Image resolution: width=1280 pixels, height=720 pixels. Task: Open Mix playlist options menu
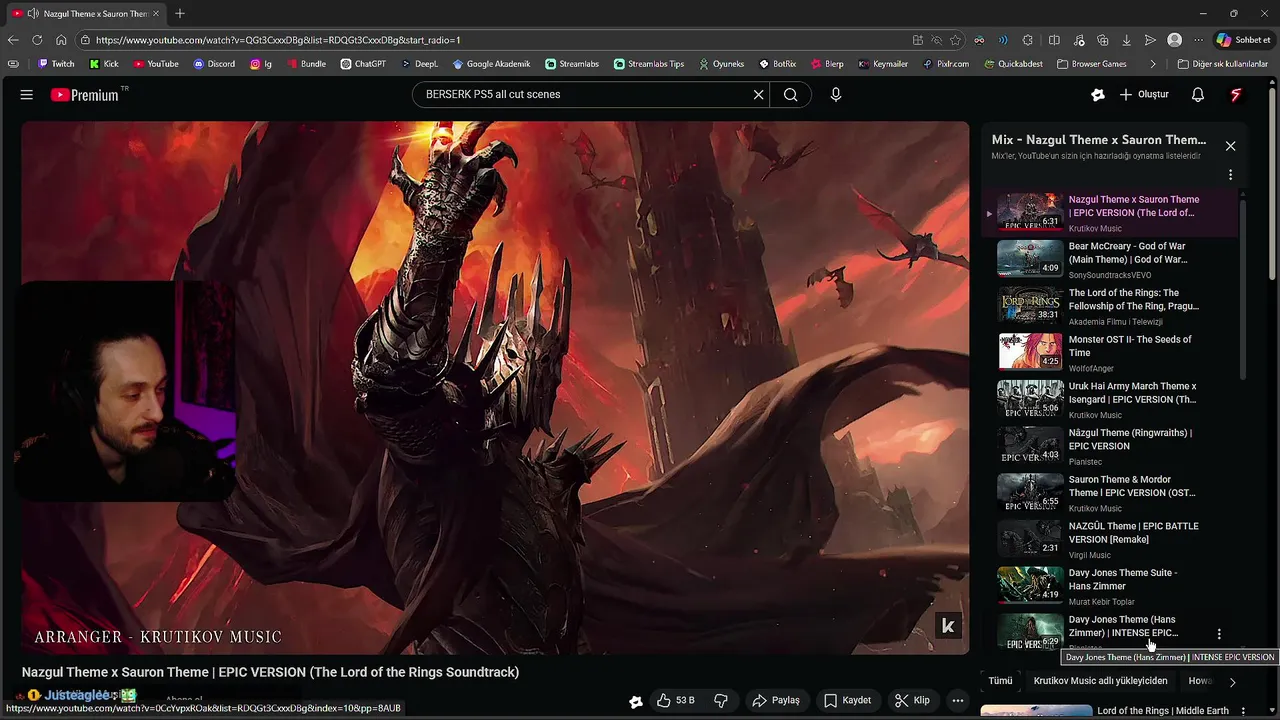pos(1230,175)
